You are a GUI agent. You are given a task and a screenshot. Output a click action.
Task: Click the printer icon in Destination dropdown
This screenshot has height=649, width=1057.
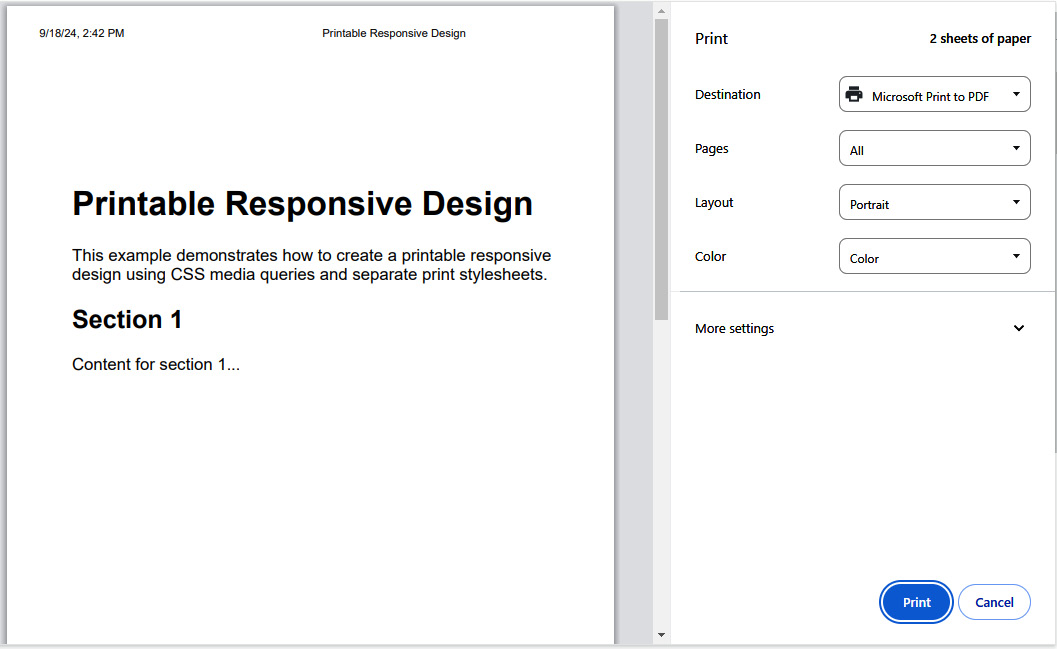pyautogui.click(x=853, y=94)
